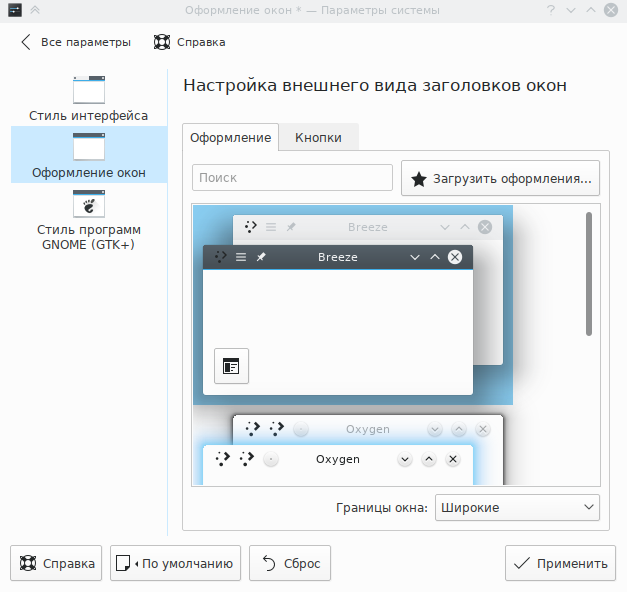627x592 pixels.
Task: Click the Breeze configure button icon
Action: coord(231,366)
